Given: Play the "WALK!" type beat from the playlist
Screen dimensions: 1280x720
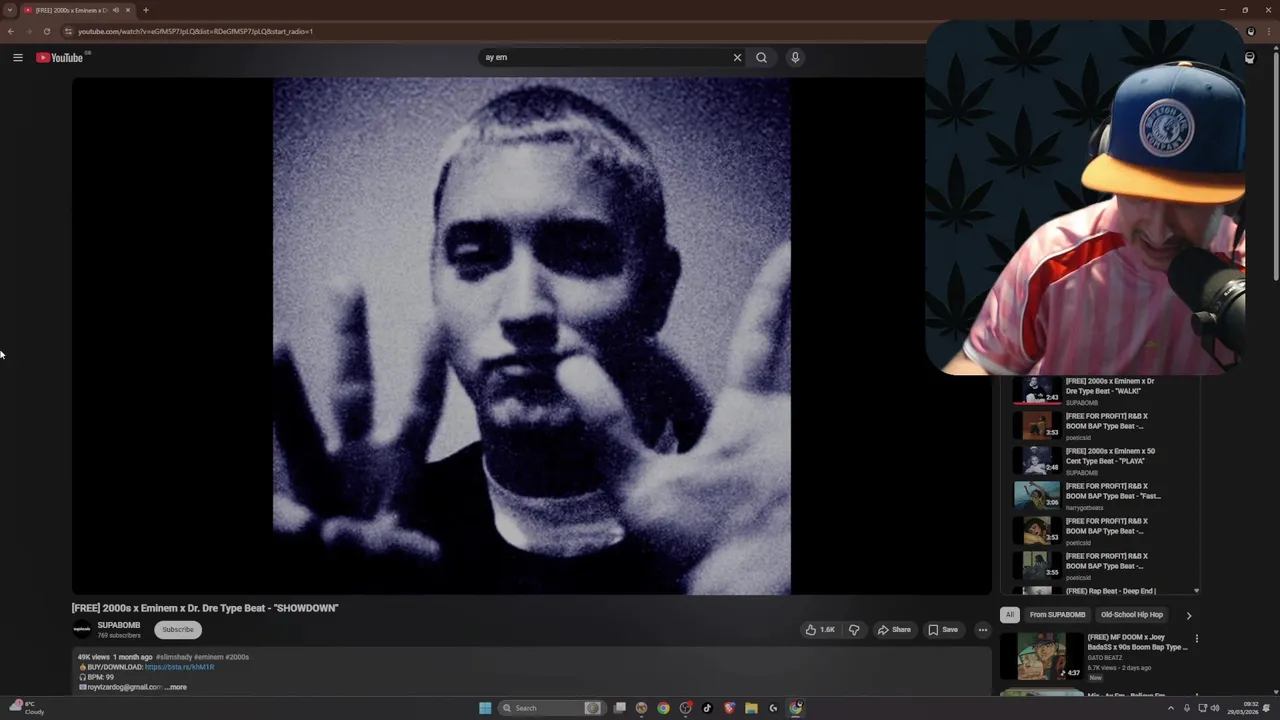Looking at the screenshot, I should tap(1105, 390).
